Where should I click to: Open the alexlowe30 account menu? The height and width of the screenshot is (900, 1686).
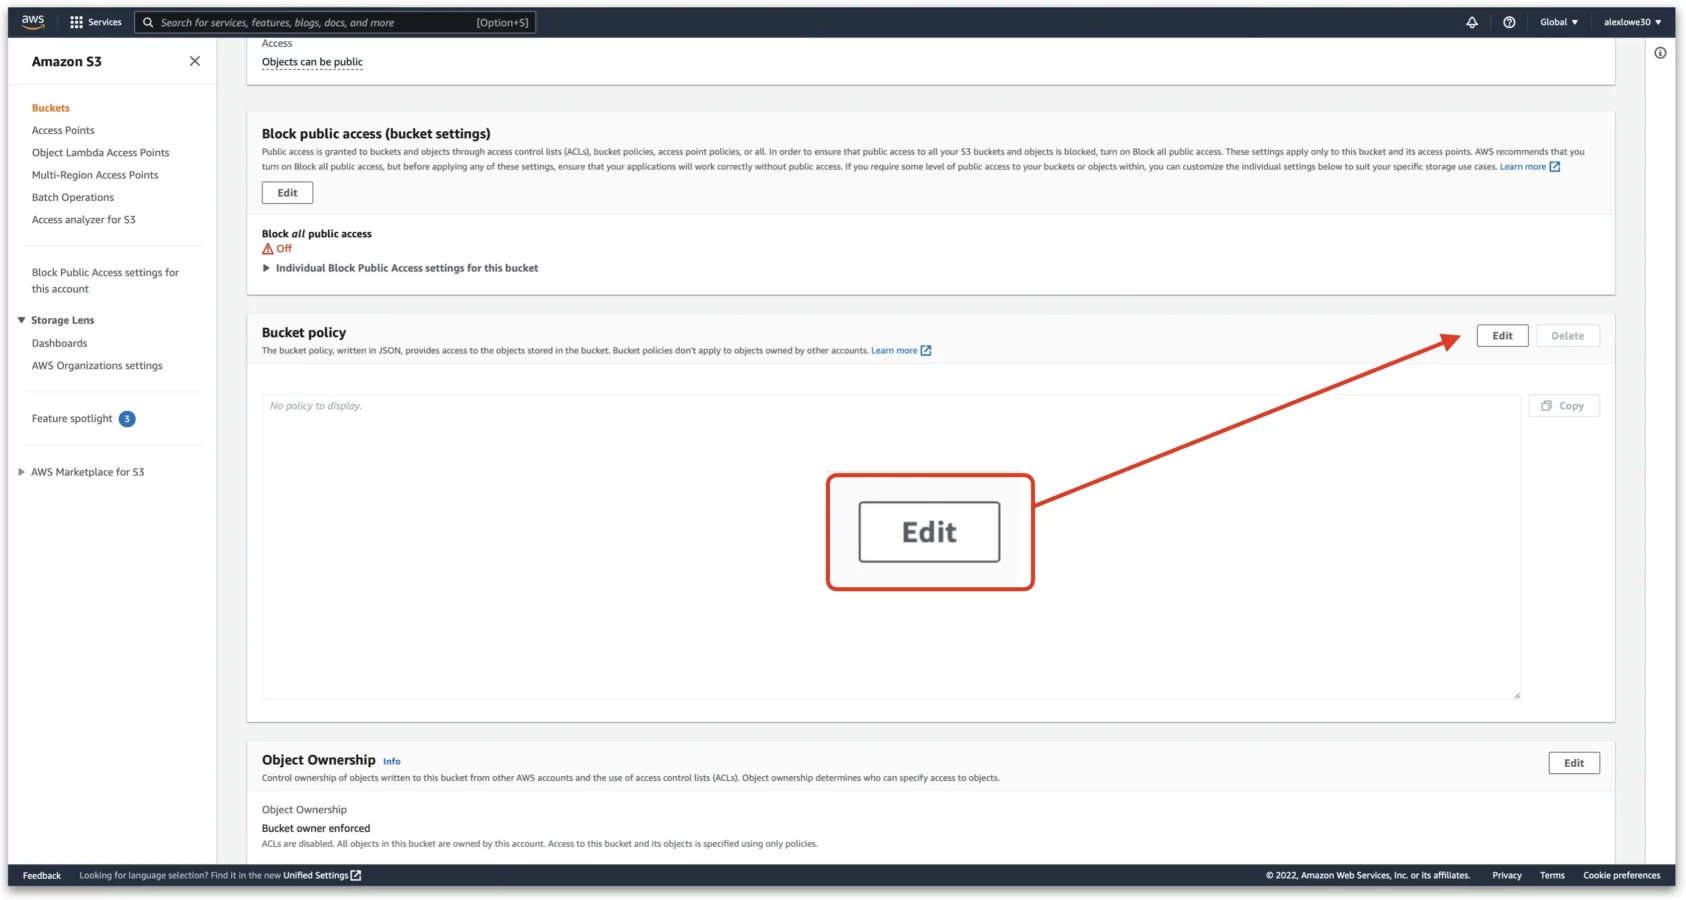(1632, 22)
